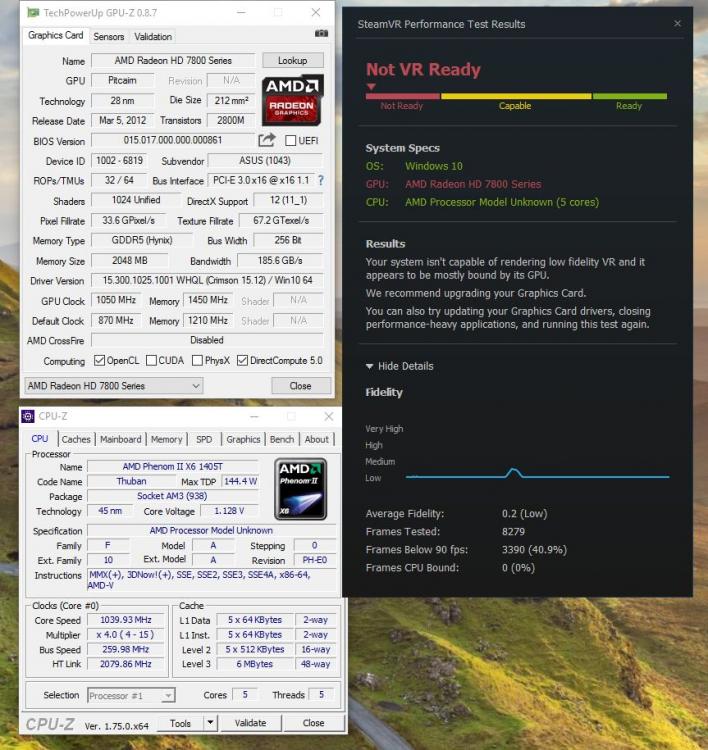Click the green Ready segment of readiness bar
The width and height of the screenshot is (708, 750).
point(630,96)
